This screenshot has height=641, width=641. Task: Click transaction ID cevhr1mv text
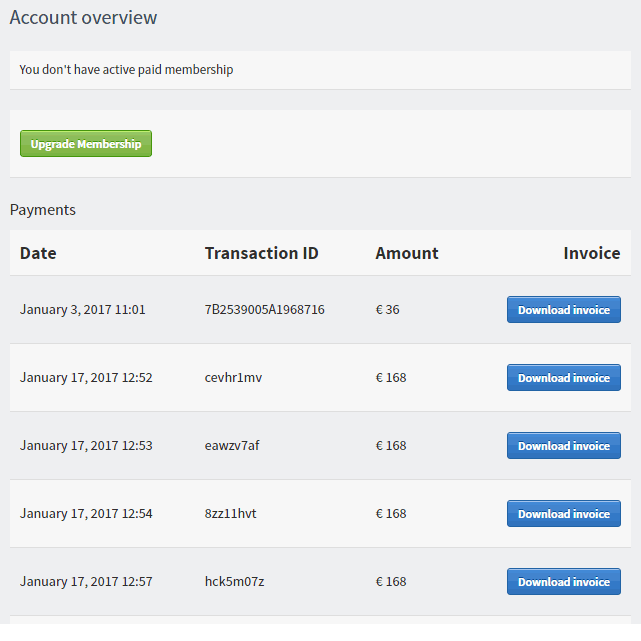click(233, 377)
